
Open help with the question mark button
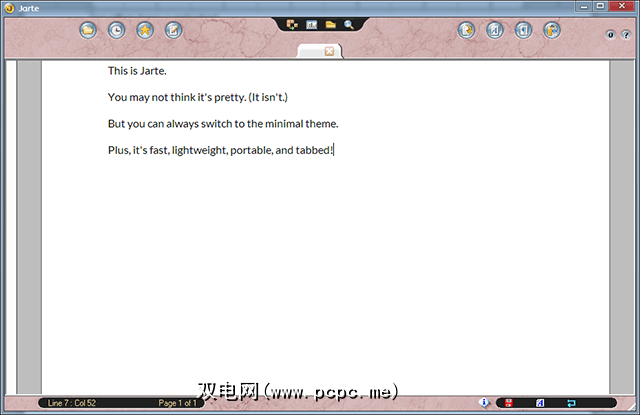click(626, 35)
